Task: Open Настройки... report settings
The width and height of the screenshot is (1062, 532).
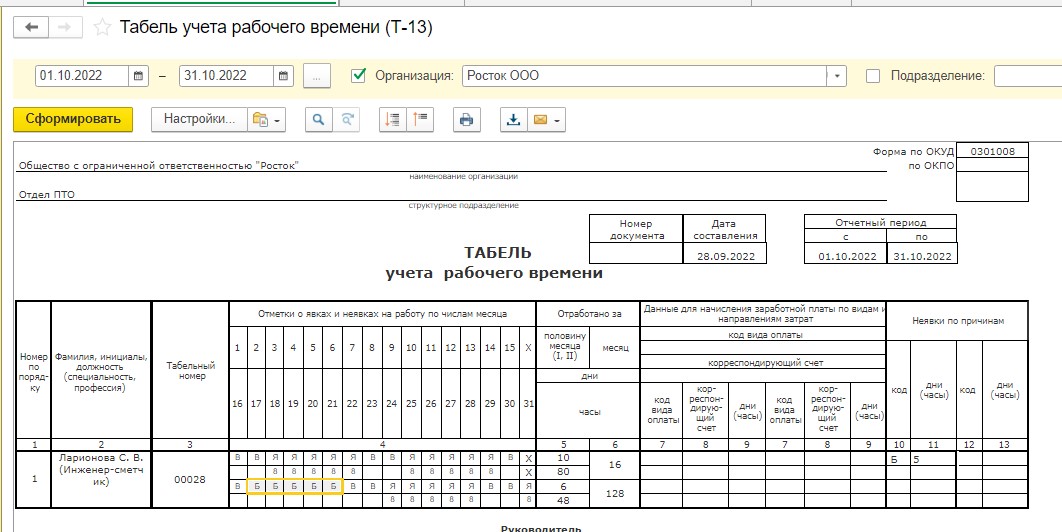Action: (x=199, y=119)
